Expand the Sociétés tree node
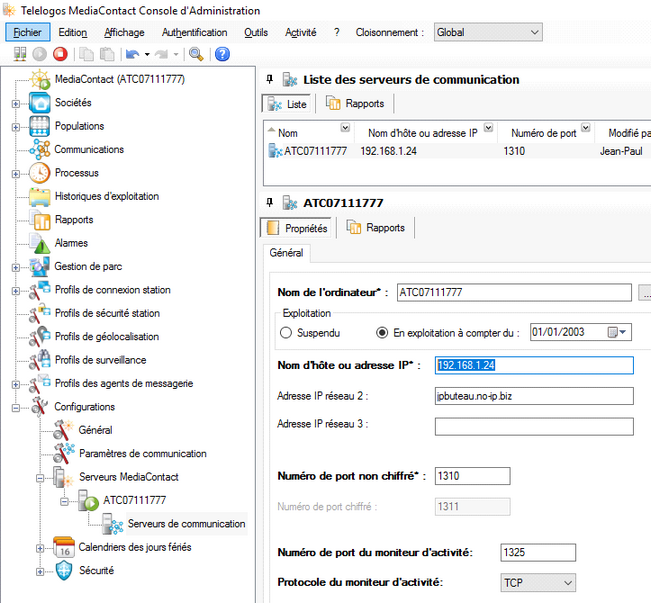651x603 pixels. click(15, 104)
